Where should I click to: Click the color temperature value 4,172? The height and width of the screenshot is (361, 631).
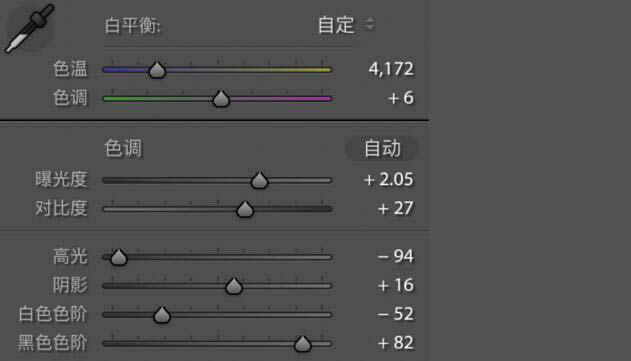[391, 69]
